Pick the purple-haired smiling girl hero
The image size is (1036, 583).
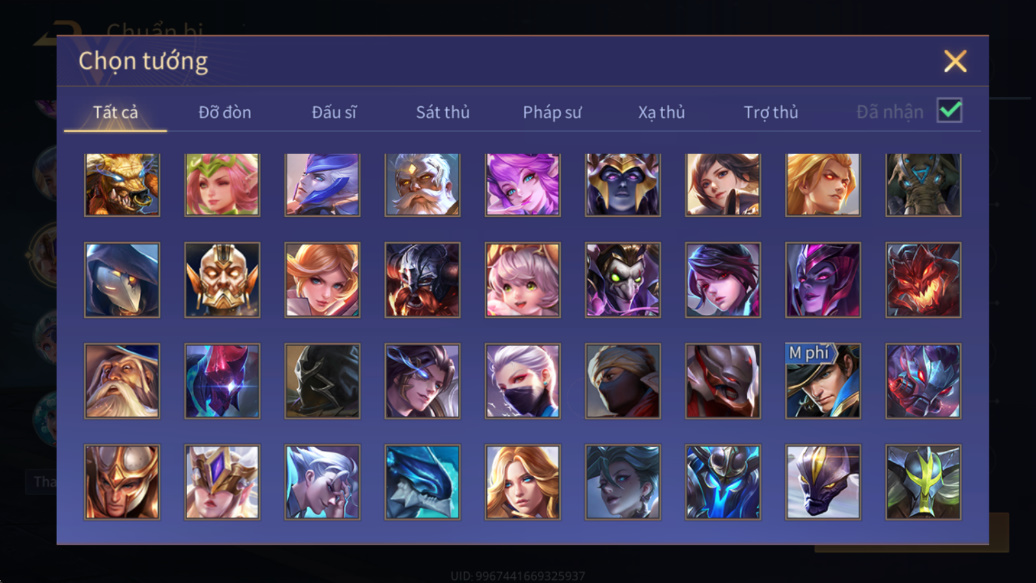click(523, 185)
